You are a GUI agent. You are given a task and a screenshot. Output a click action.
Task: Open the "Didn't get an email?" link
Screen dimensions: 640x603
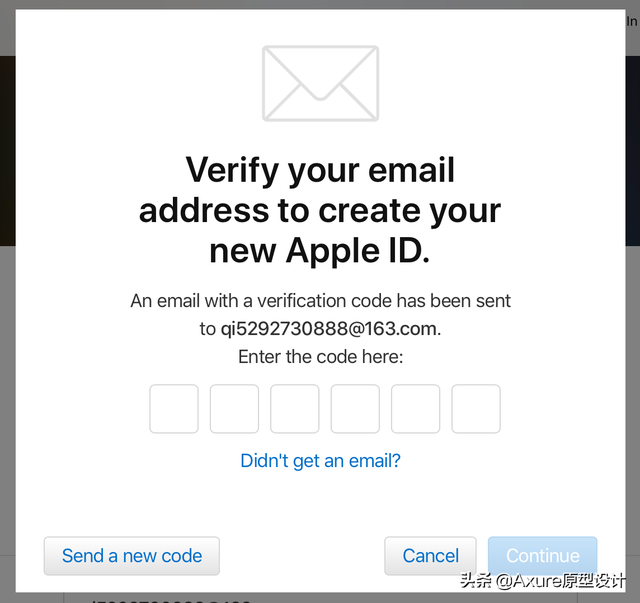pos(320,461)
